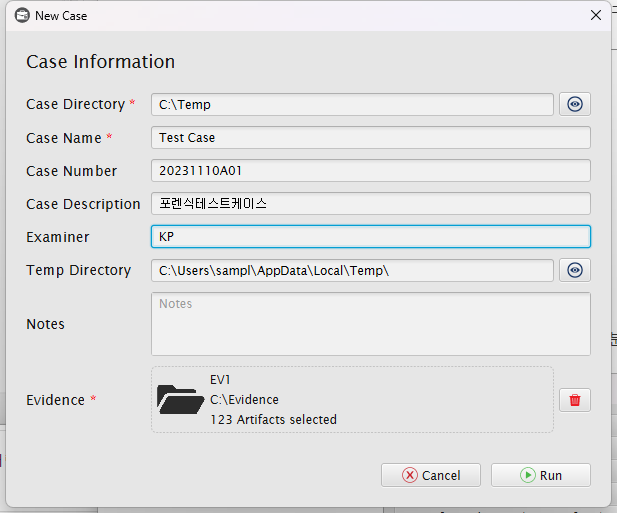Click the New Case window title icon

22,15
